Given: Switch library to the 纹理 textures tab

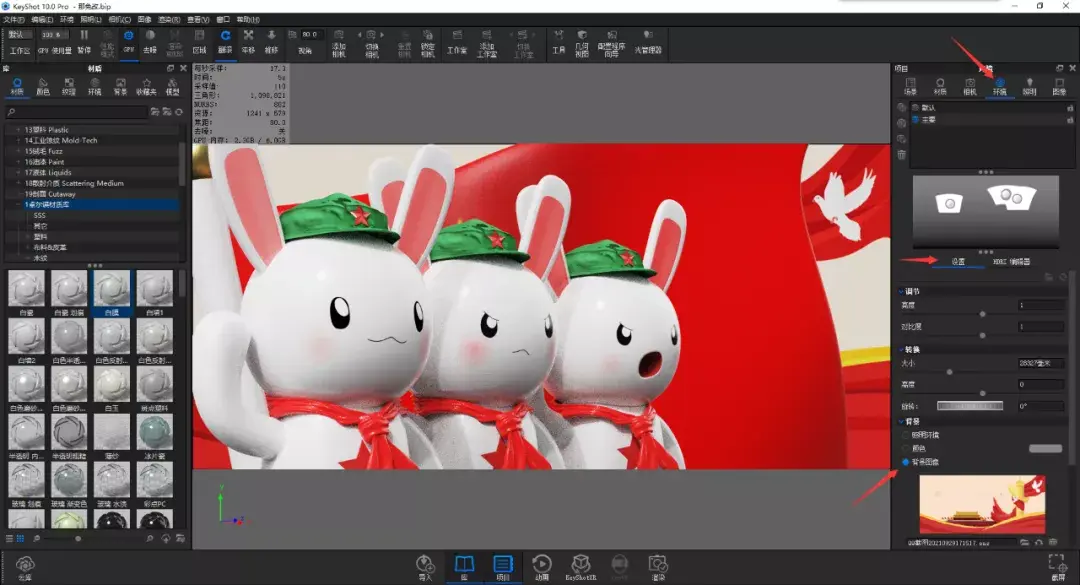Looking at the screenshot, I should [x=69, y=87].
